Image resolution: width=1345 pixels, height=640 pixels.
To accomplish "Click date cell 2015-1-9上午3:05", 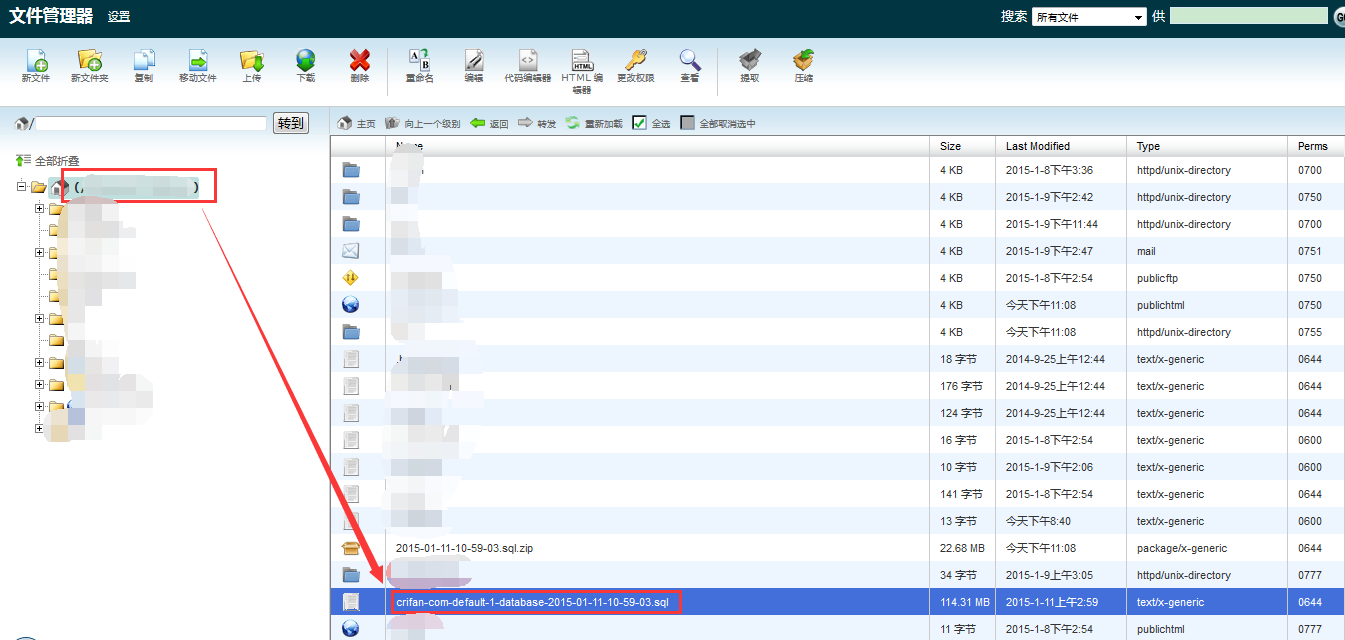I will click(x=1049, y=575).
